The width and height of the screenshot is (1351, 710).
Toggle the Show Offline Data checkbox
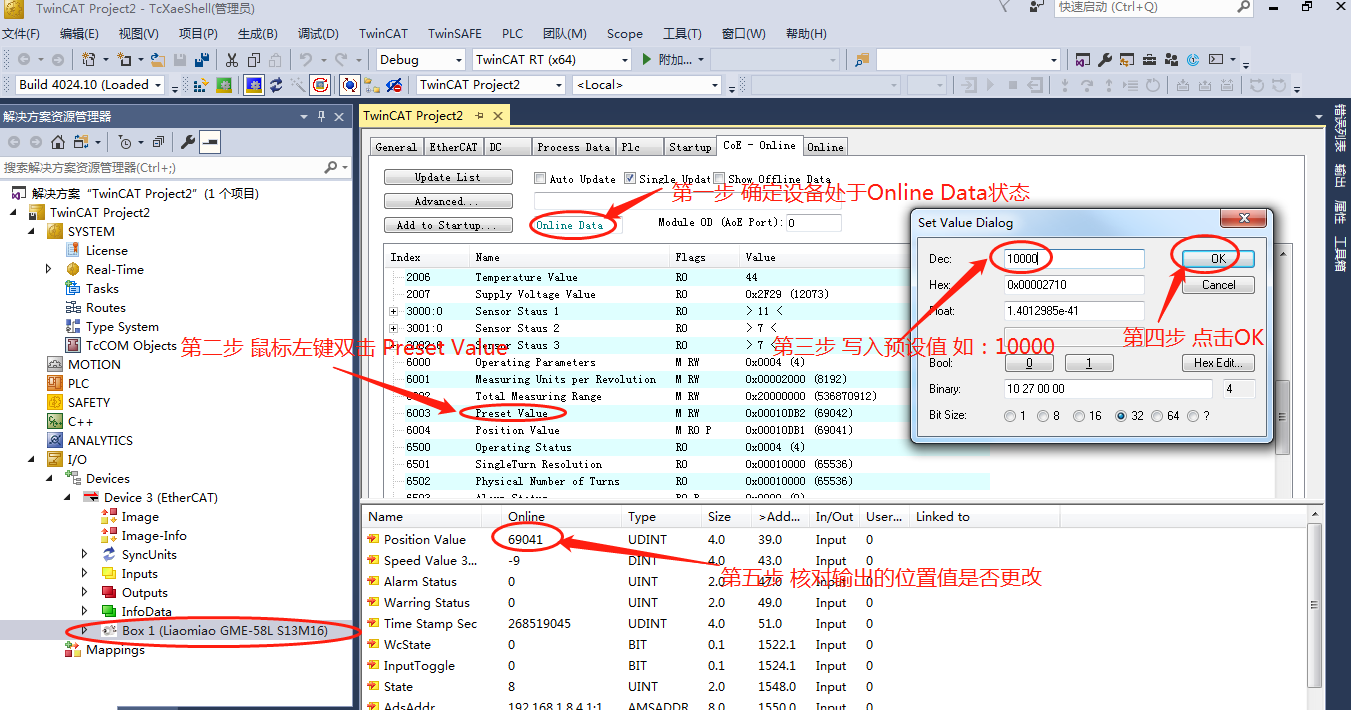point(719,179)
